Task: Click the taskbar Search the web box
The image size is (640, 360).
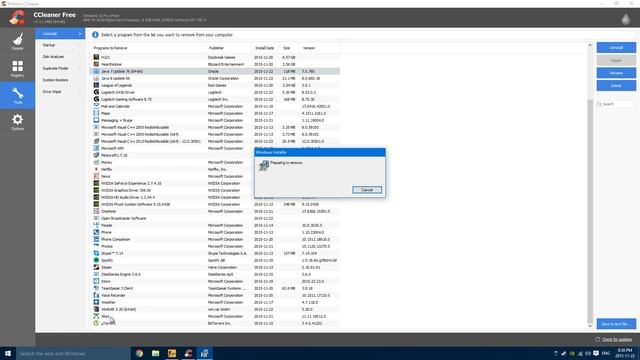Action: 73,353
